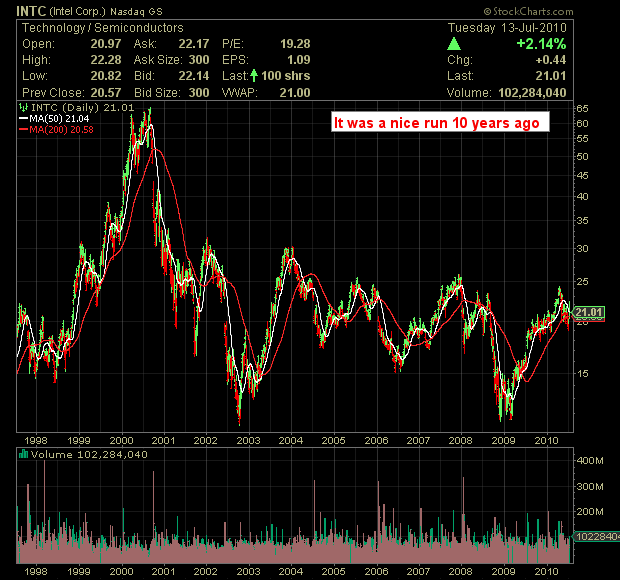620x580 pixels.
Task: Click the Bid value 22.14
Action: pos(193,76)
